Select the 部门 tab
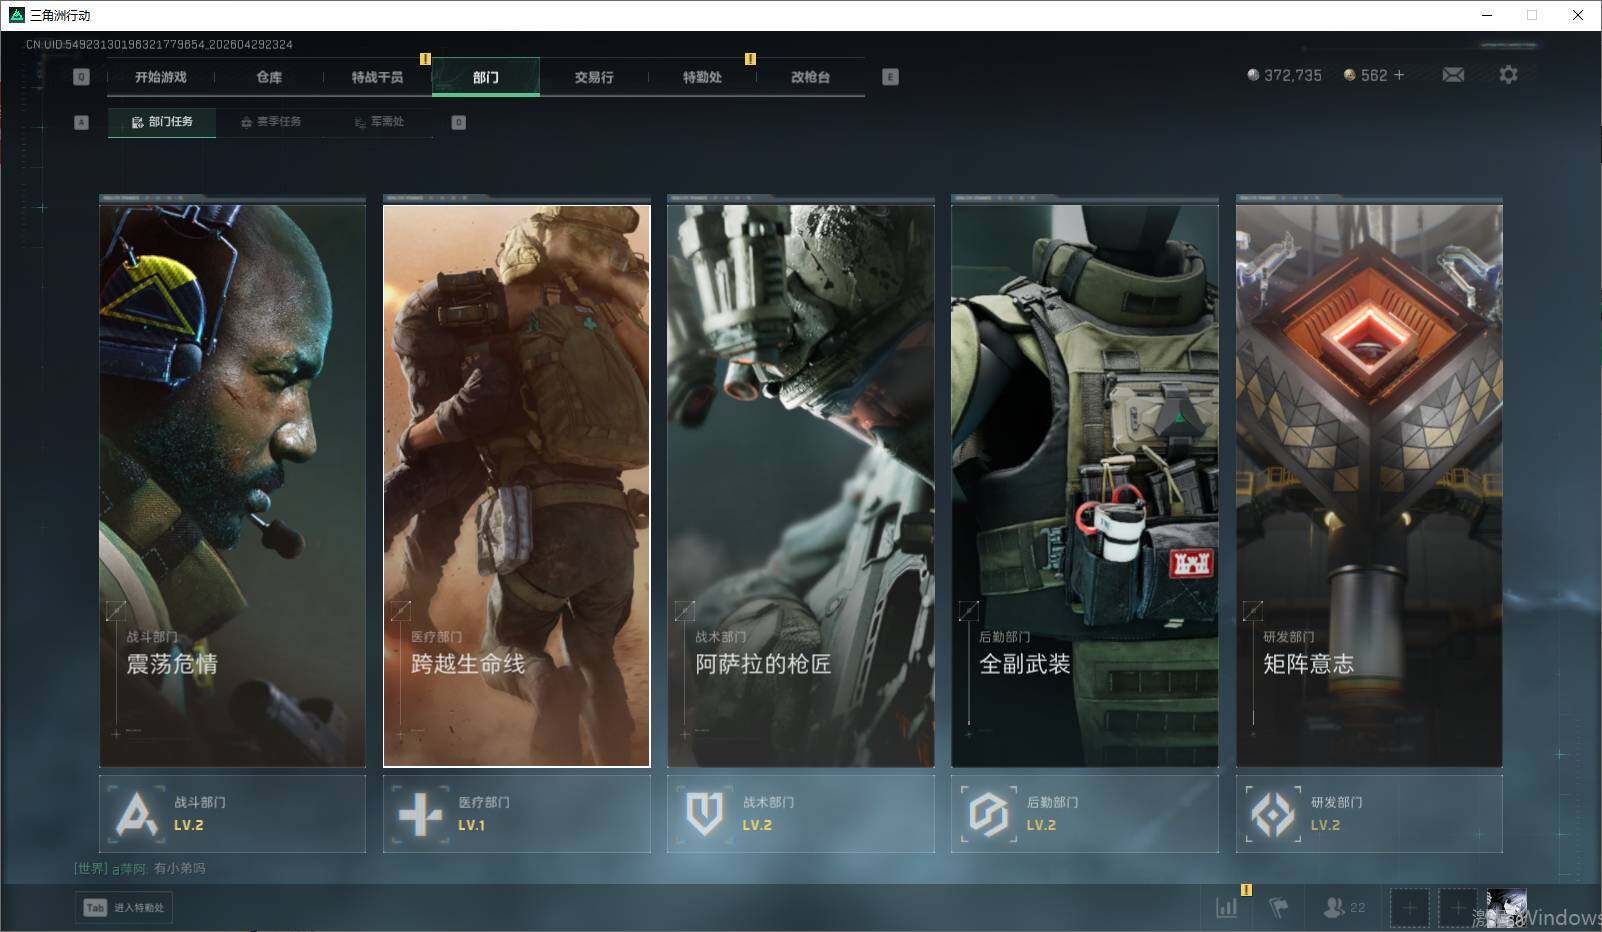 tap(486, 77)
